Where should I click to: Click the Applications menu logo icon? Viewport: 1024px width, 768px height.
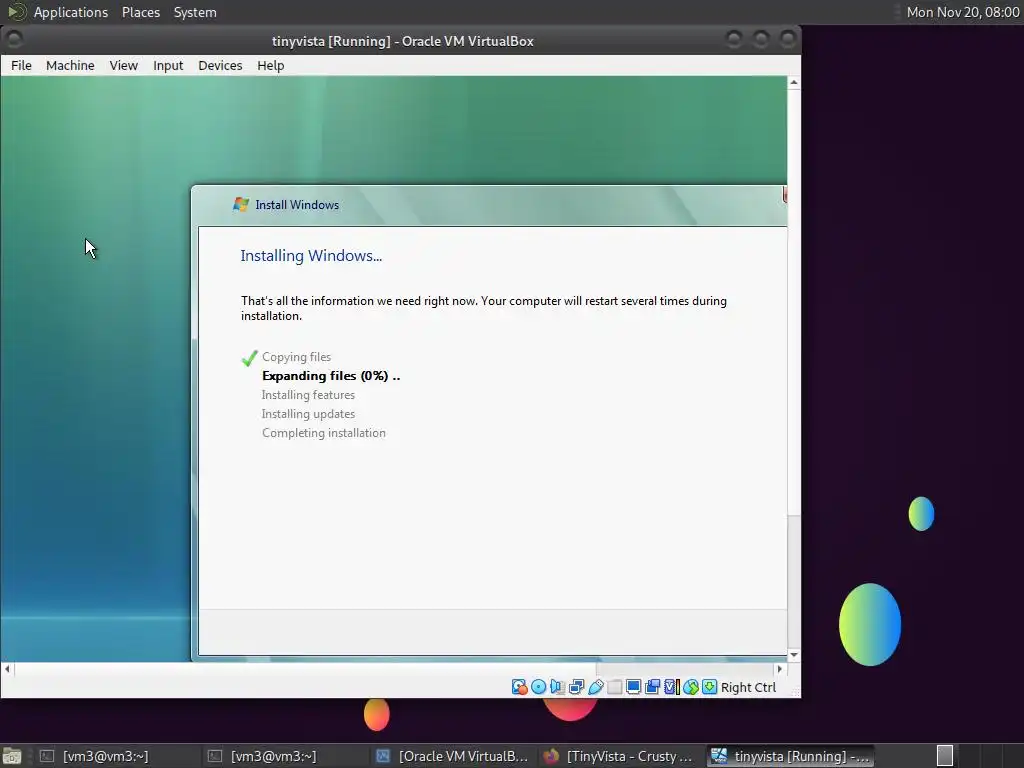pos(16,12)
